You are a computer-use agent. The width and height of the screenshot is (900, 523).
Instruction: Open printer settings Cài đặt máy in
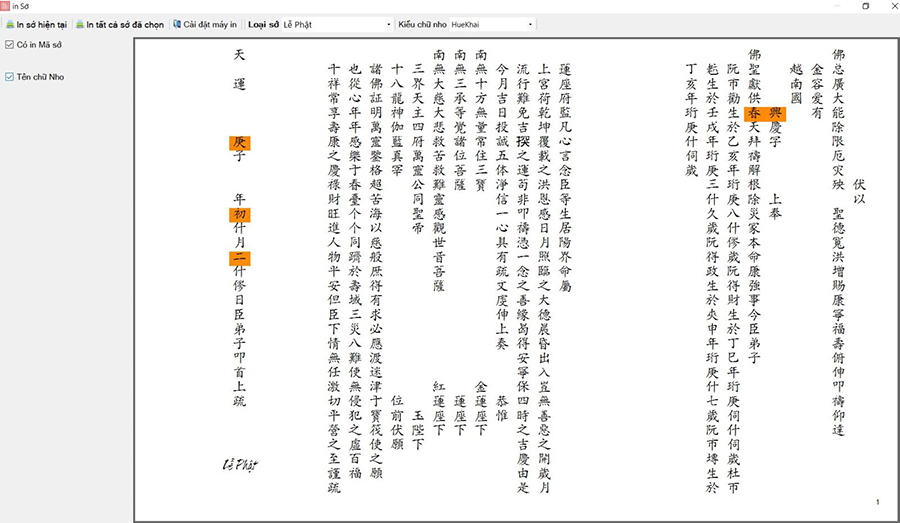205,25
